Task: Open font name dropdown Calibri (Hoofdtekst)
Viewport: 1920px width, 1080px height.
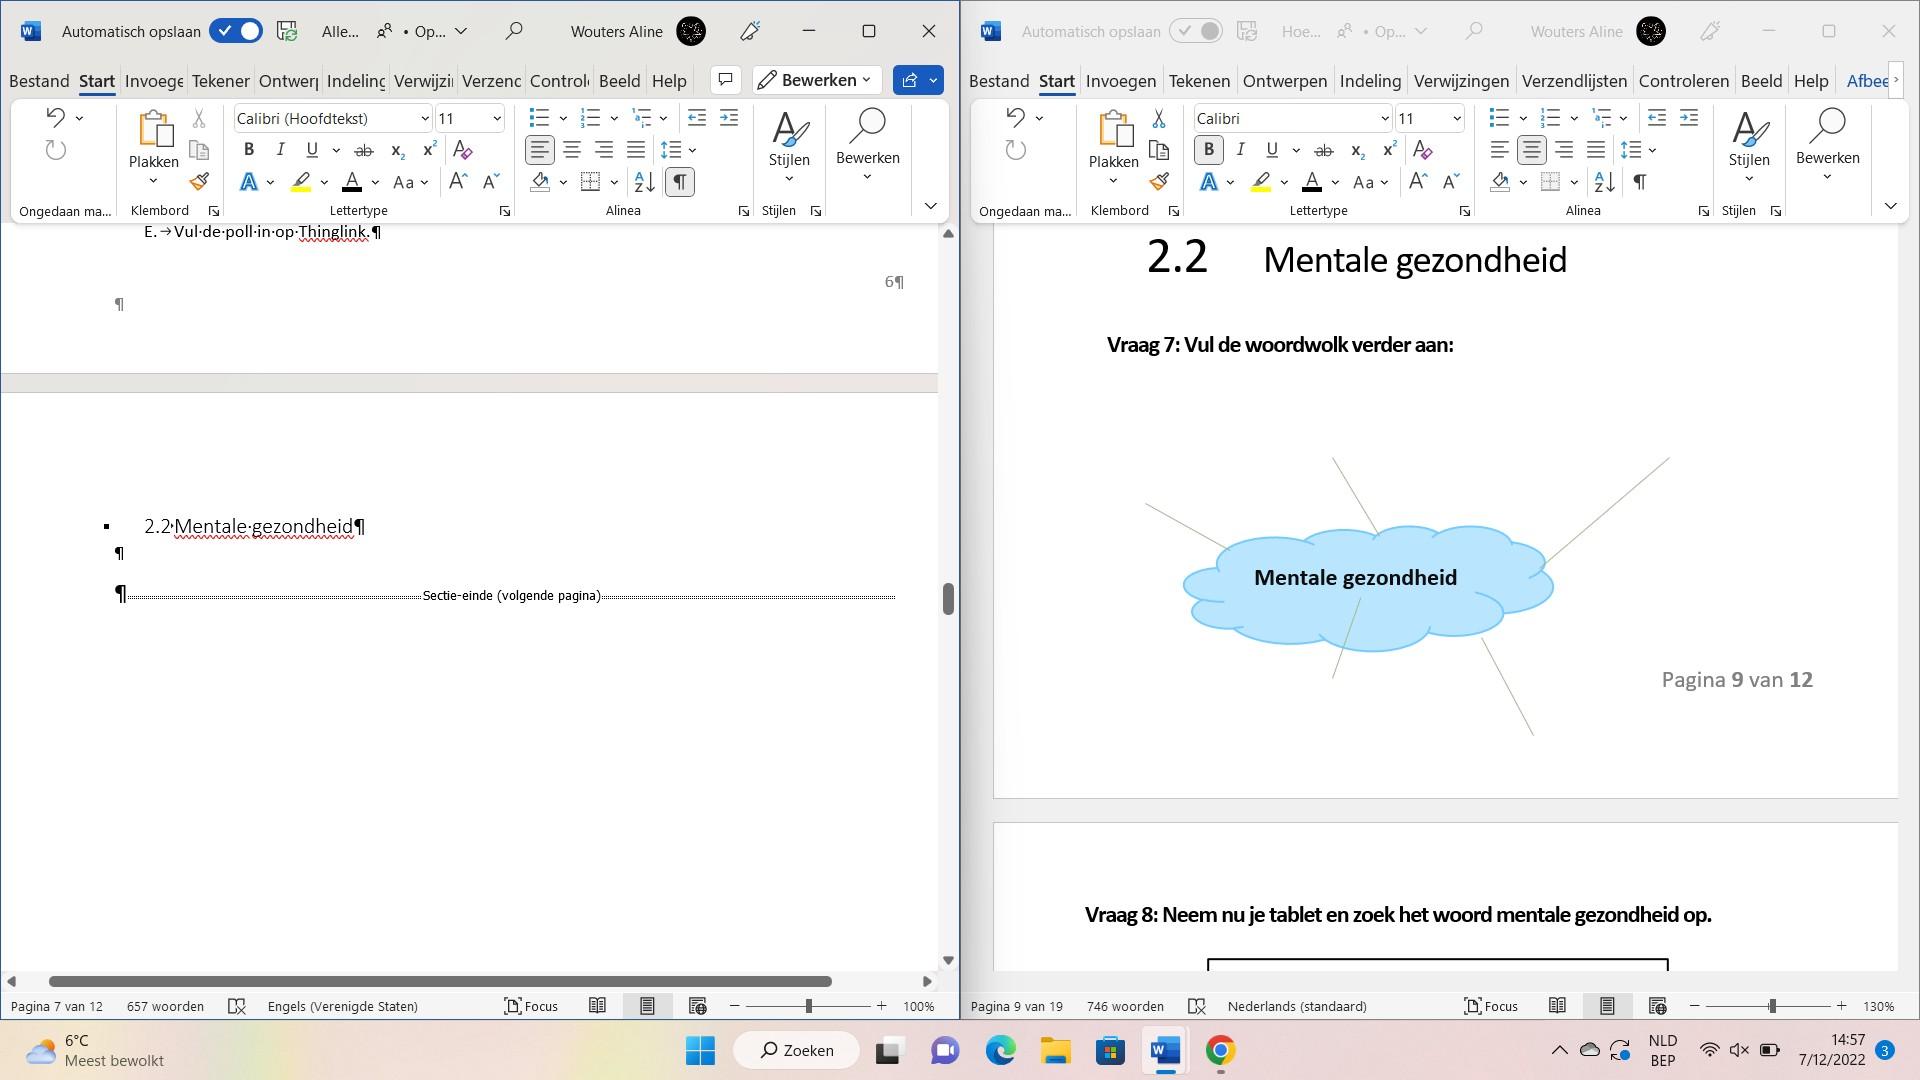Action: 424,118
